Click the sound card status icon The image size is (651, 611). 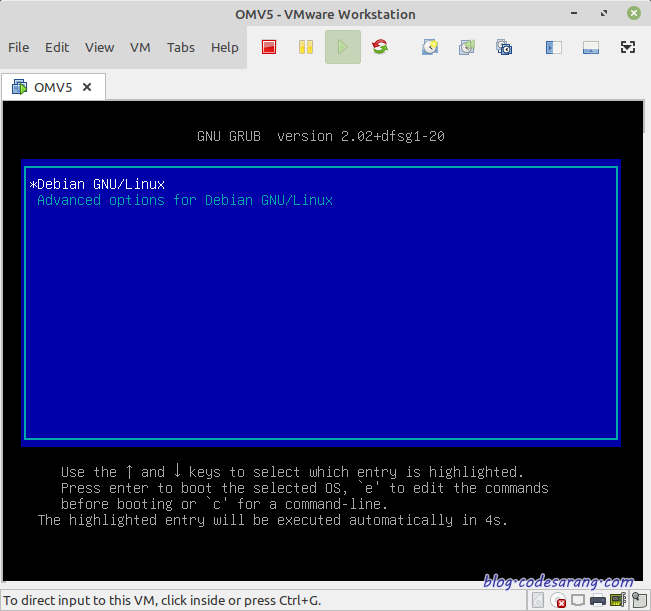(x=618, y=600)
